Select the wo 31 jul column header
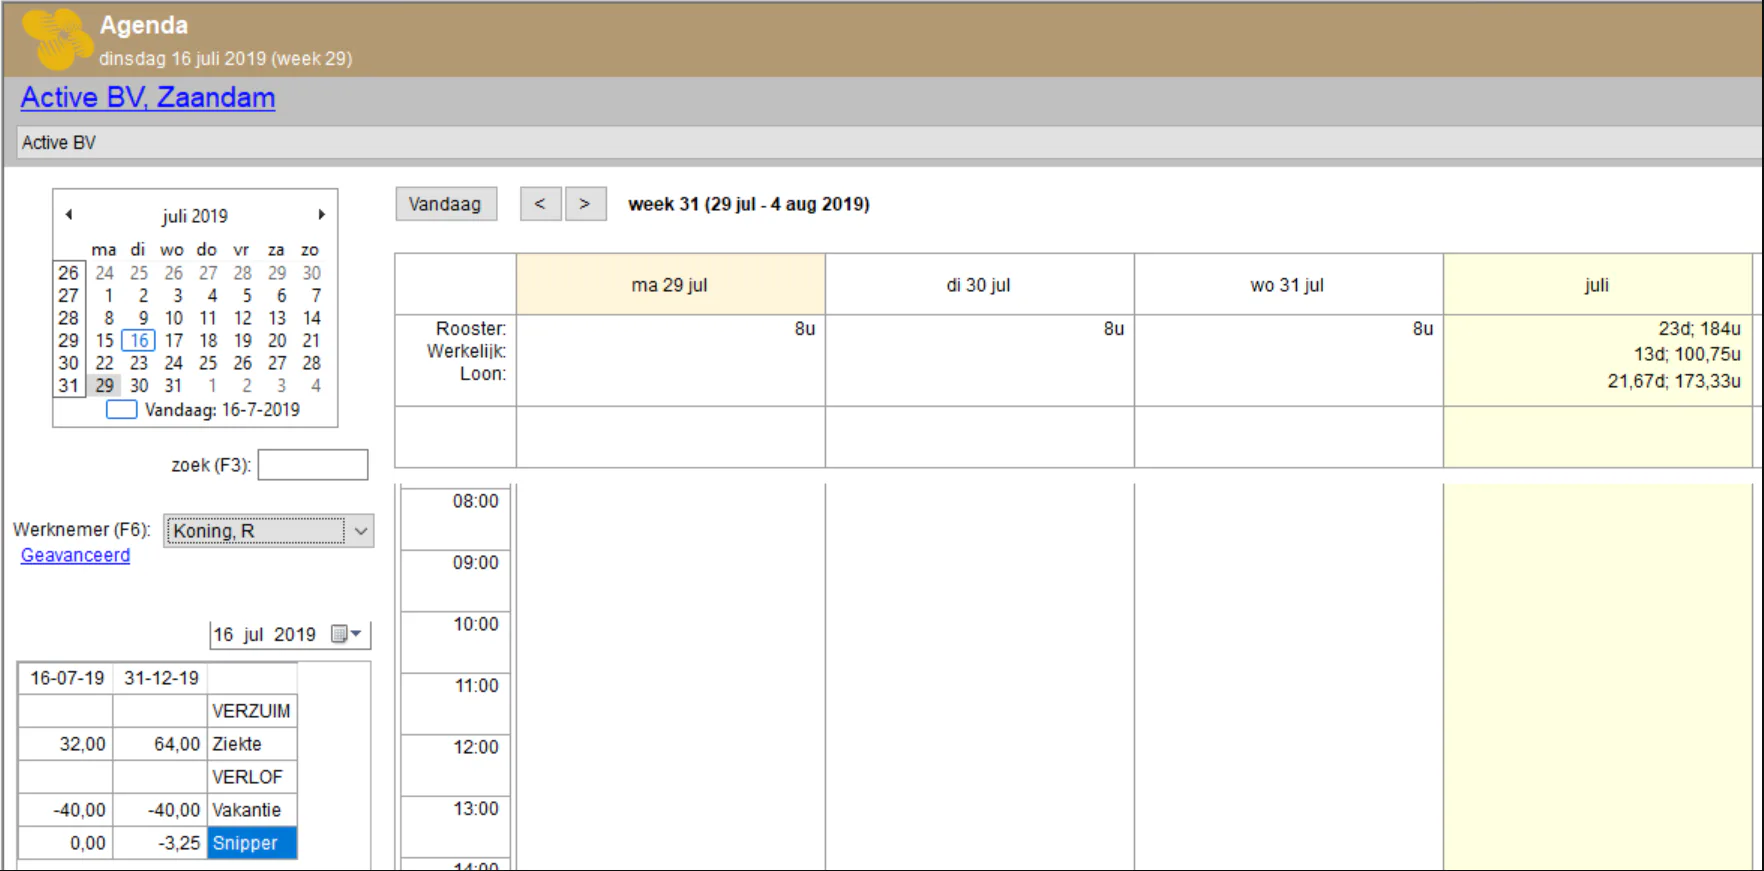The width and height of the screenshot is (1764, 871). pyautogui.click(x=1288, y=285)
